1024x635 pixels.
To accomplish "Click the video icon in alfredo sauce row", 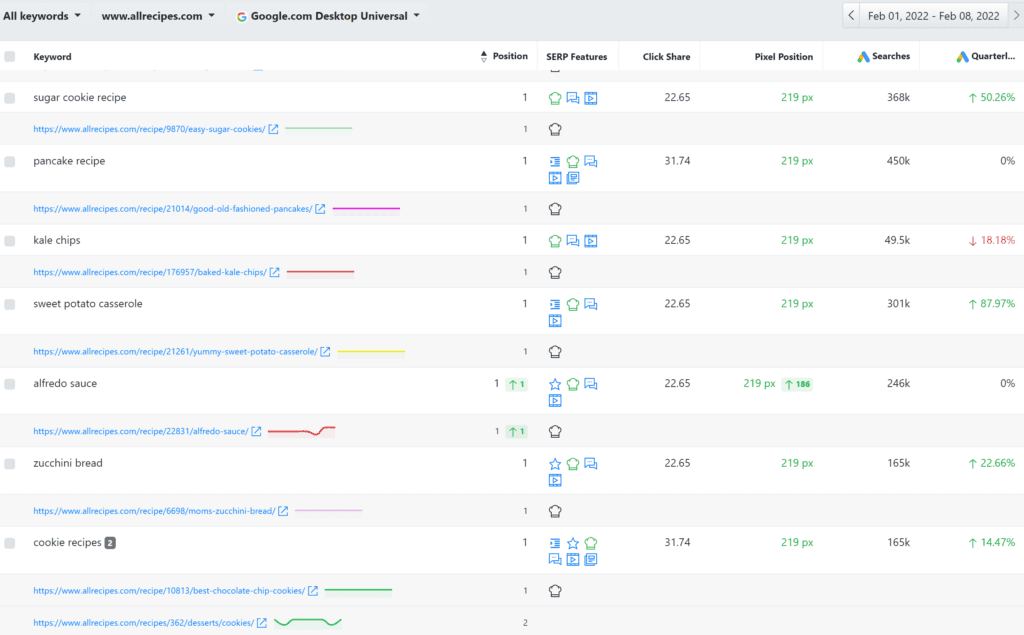I will (x=554, y=400).
